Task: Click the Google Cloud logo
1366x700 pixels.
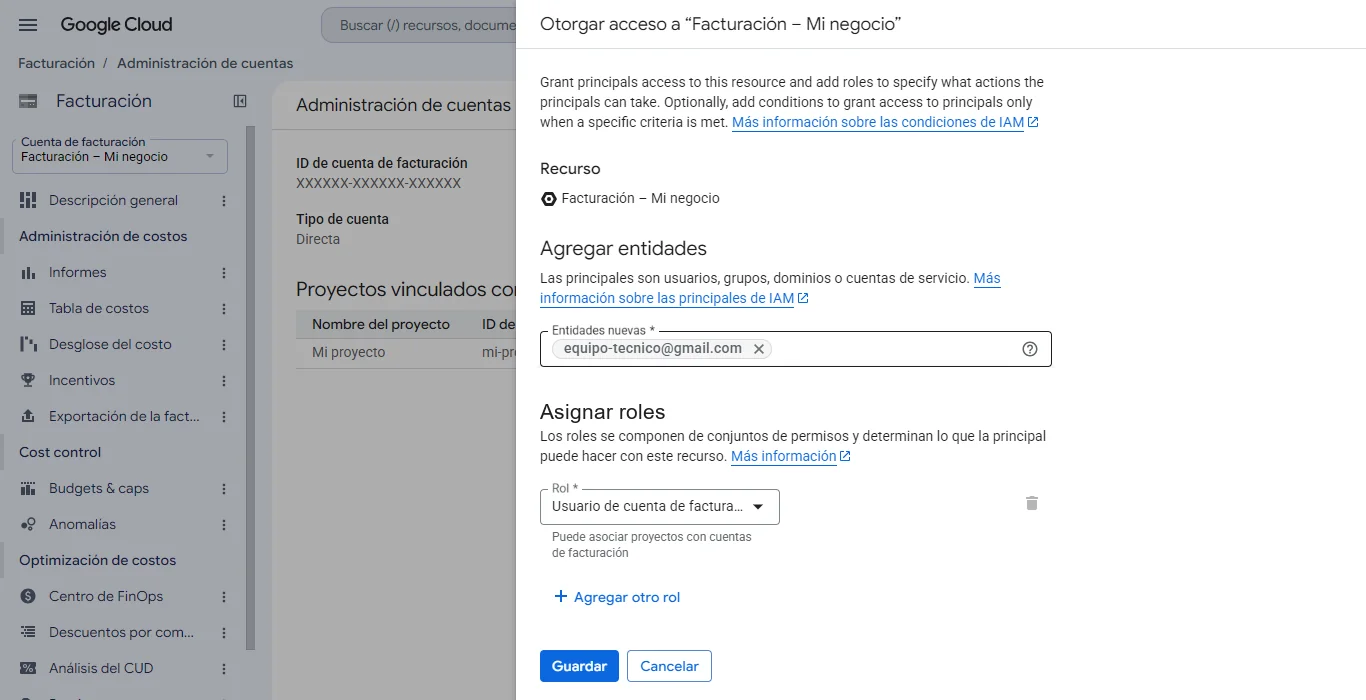Action: coord(116,25)
